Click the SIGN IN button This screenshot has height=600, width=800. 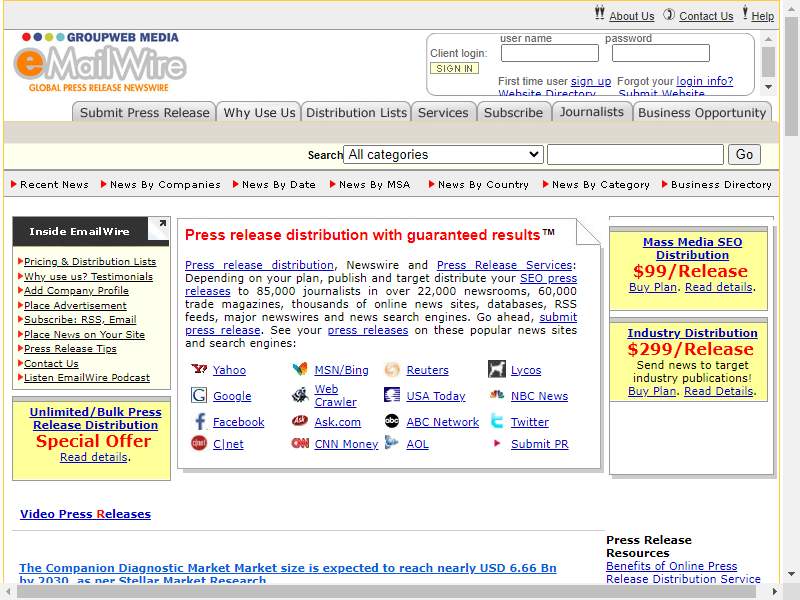(454, 68)
